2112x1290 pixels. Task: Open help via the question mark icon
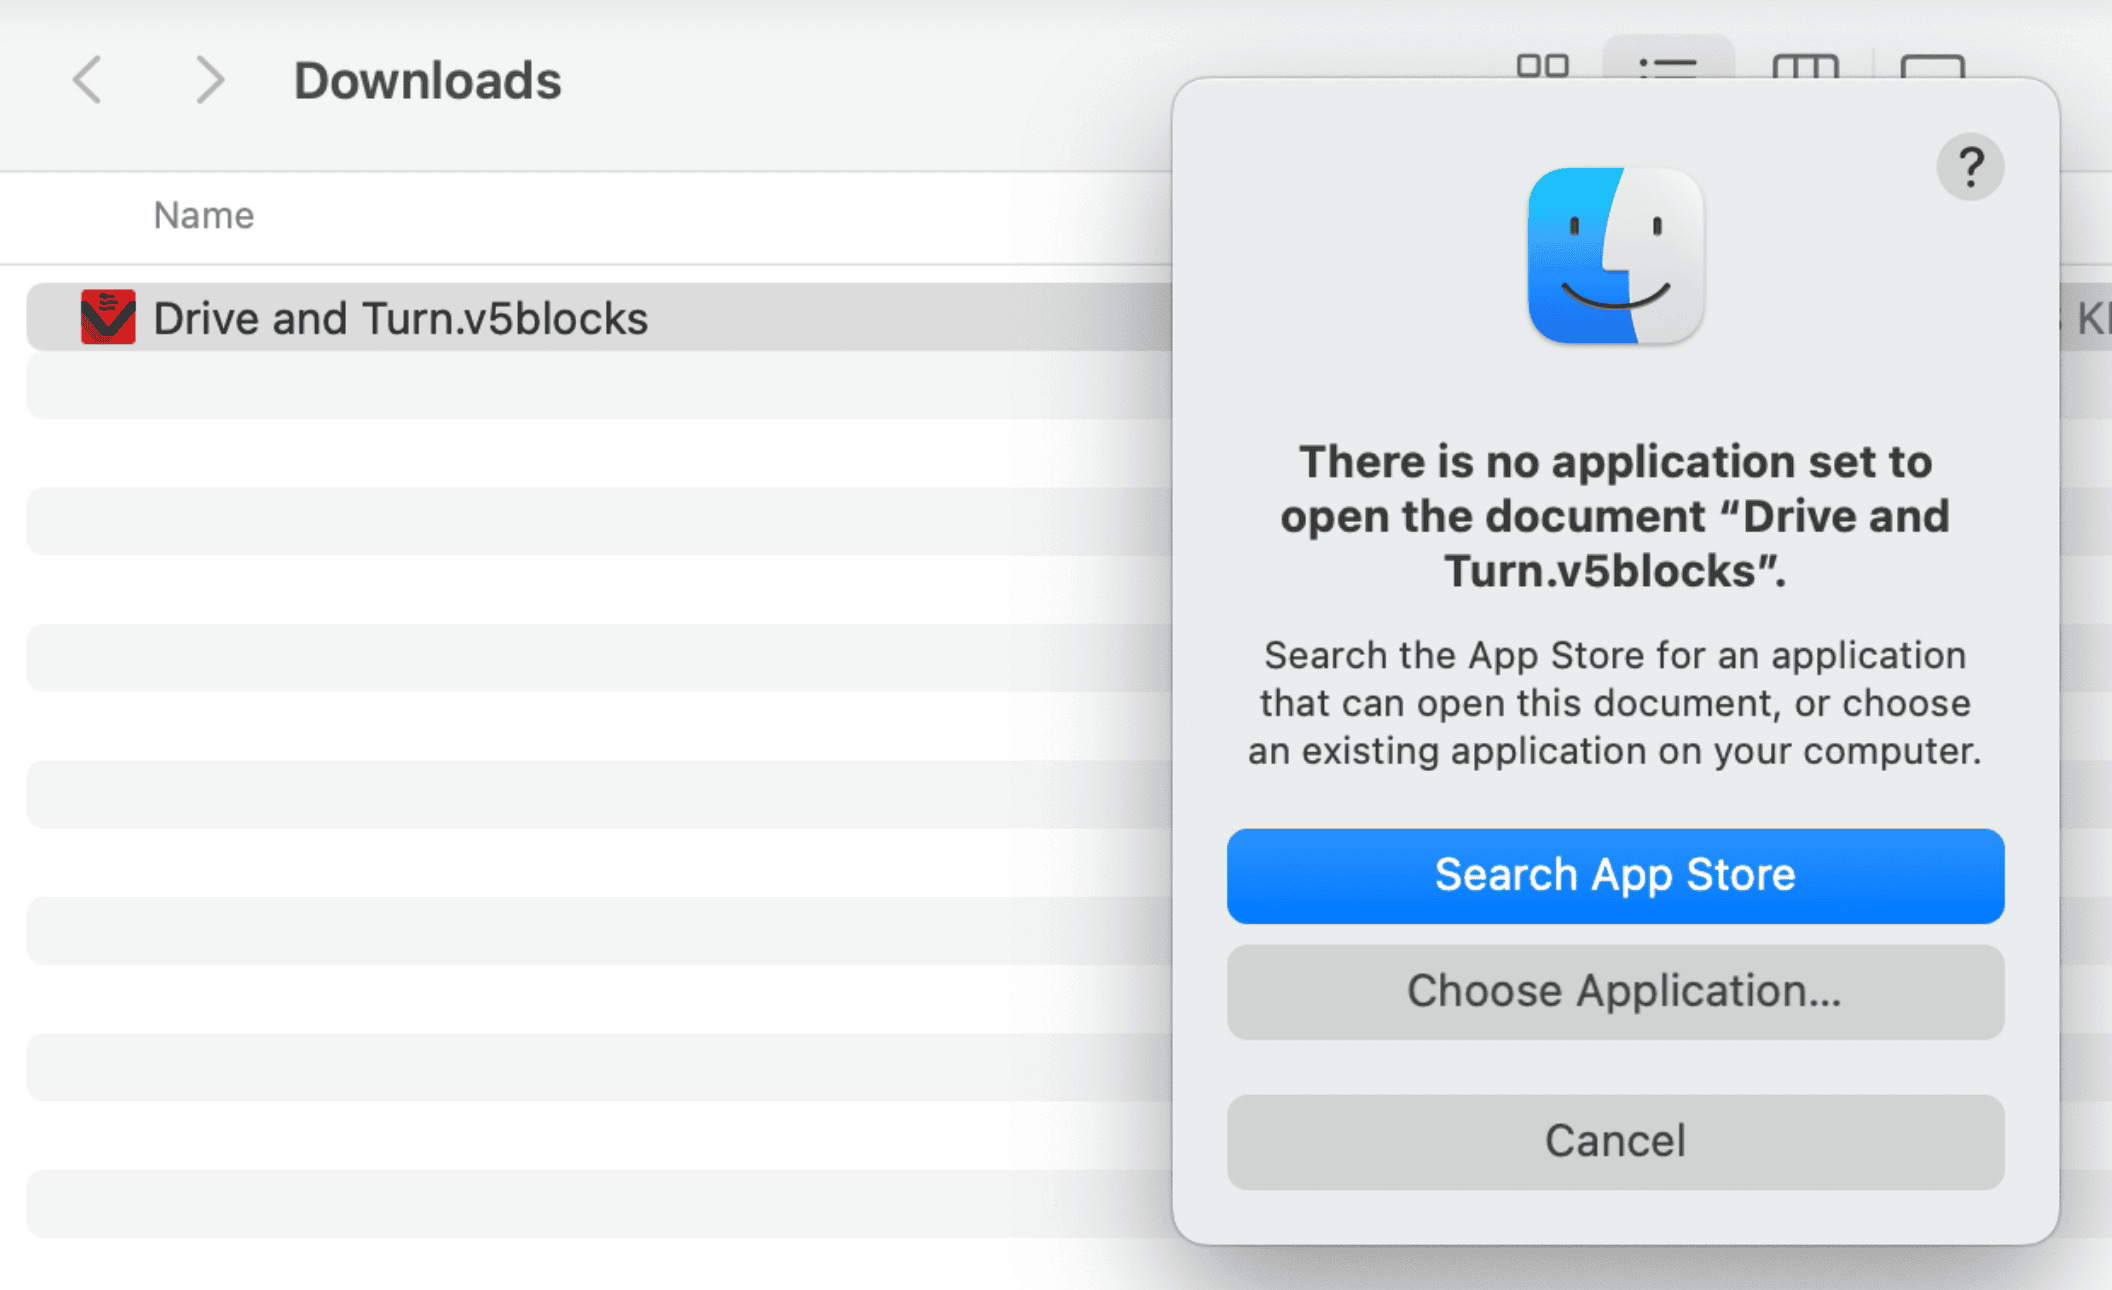[1969, 167]
